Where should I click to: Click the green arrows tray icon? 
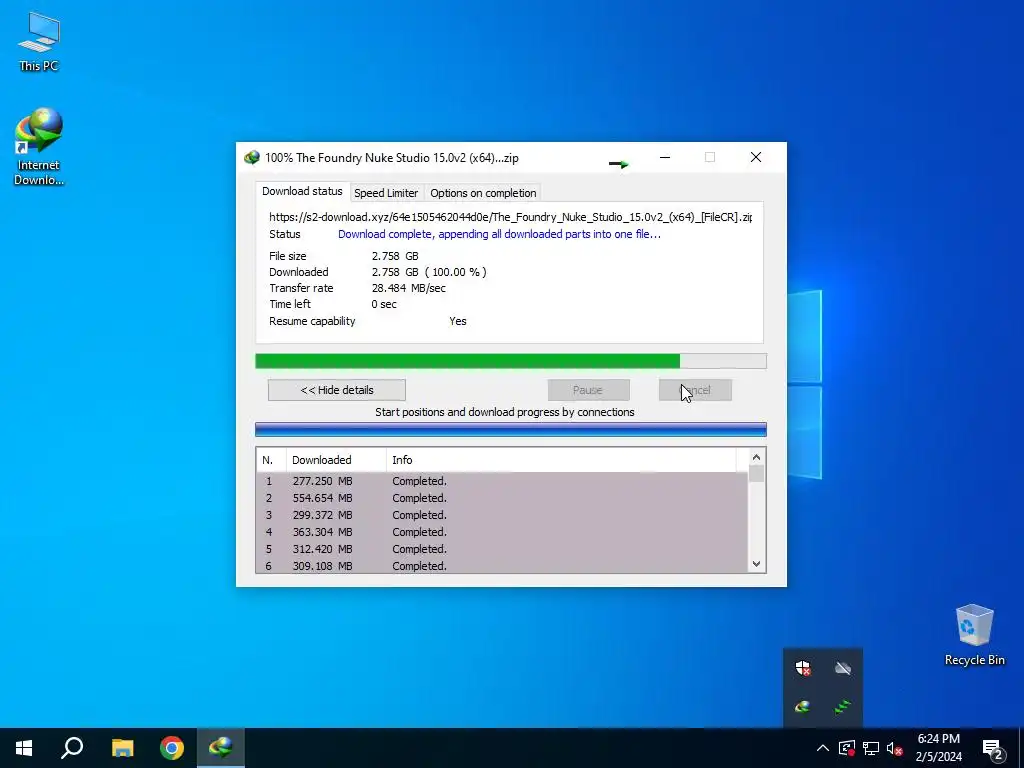tap(842, 707)
